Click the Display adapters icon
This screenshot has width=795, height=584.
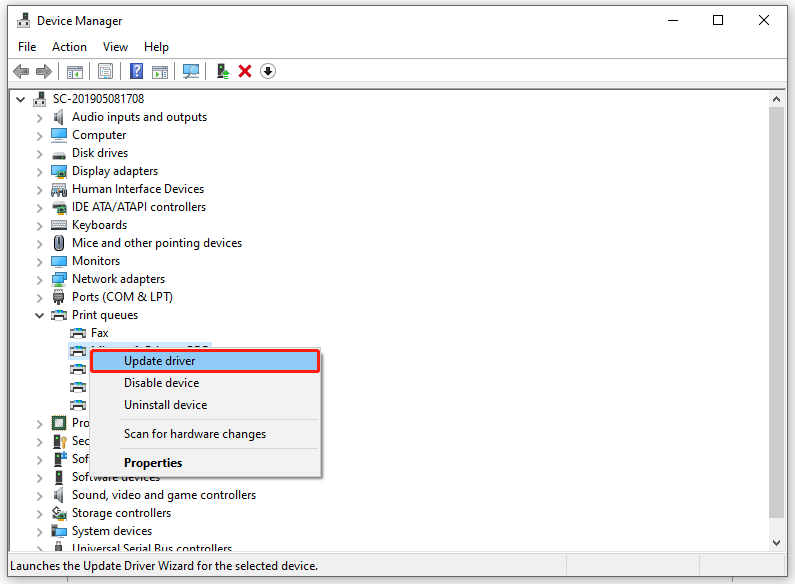pyautogui.click(x=59, y=171)
